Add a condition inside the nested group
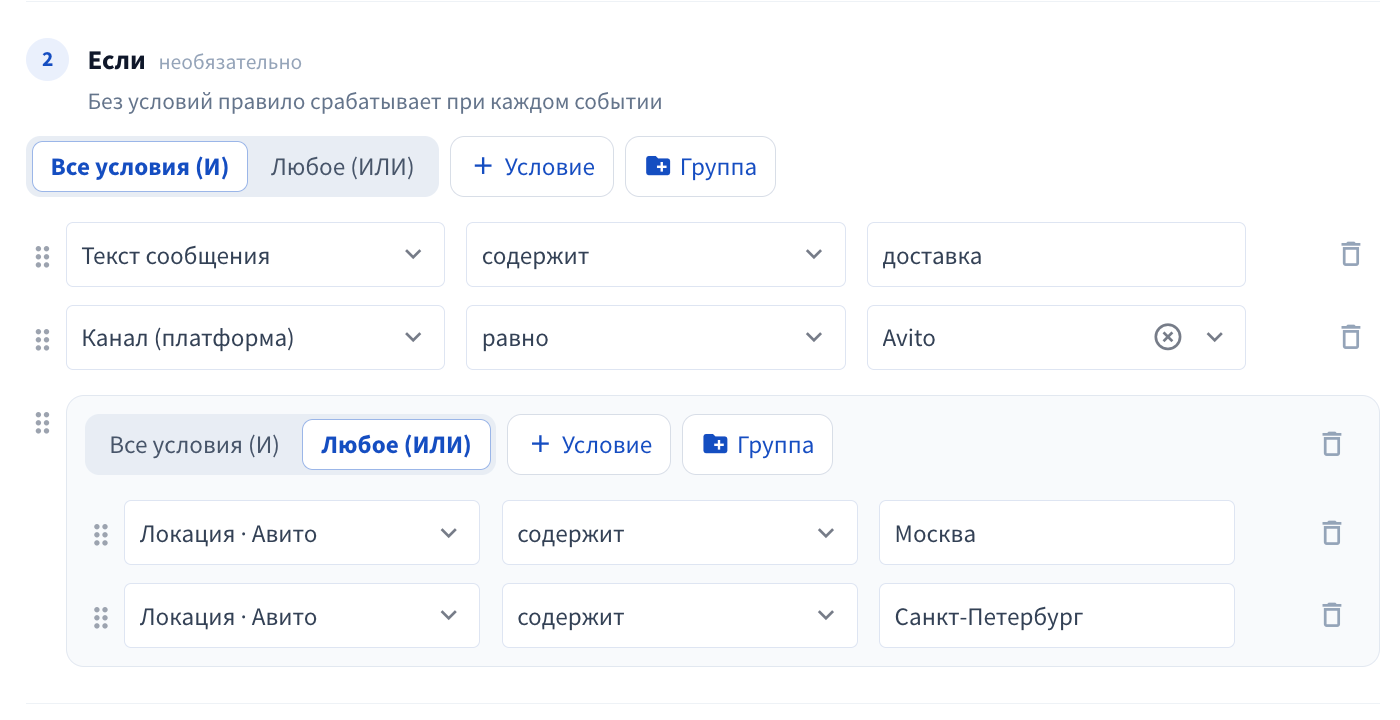Viewport: 1400px width, 720px height. [589, 444]
